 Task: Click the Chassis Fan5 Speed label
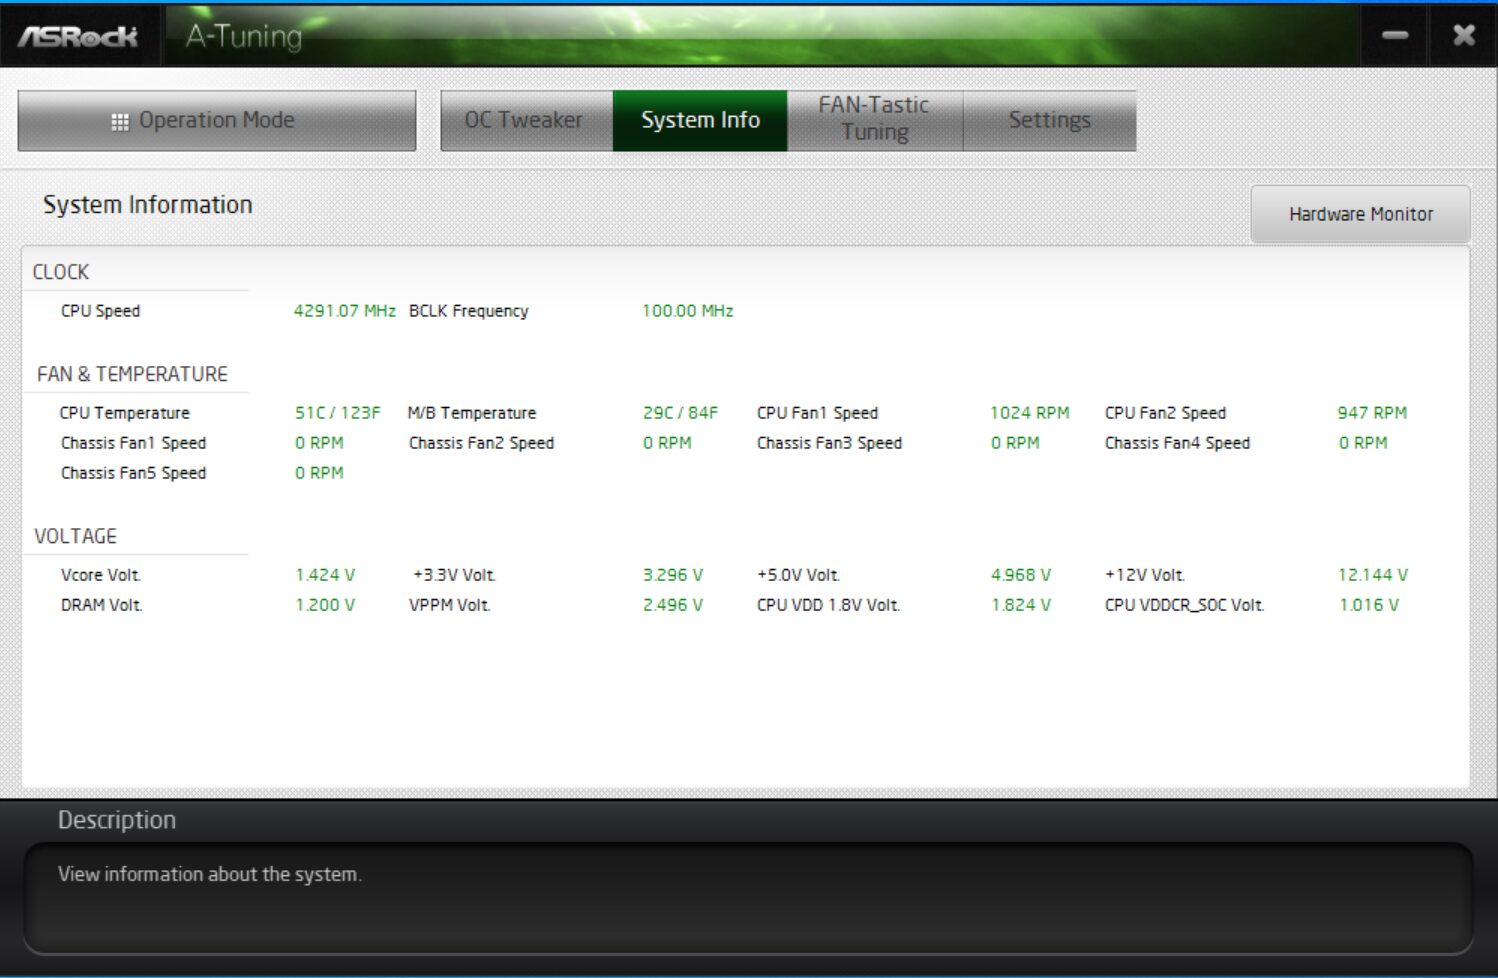133,473
